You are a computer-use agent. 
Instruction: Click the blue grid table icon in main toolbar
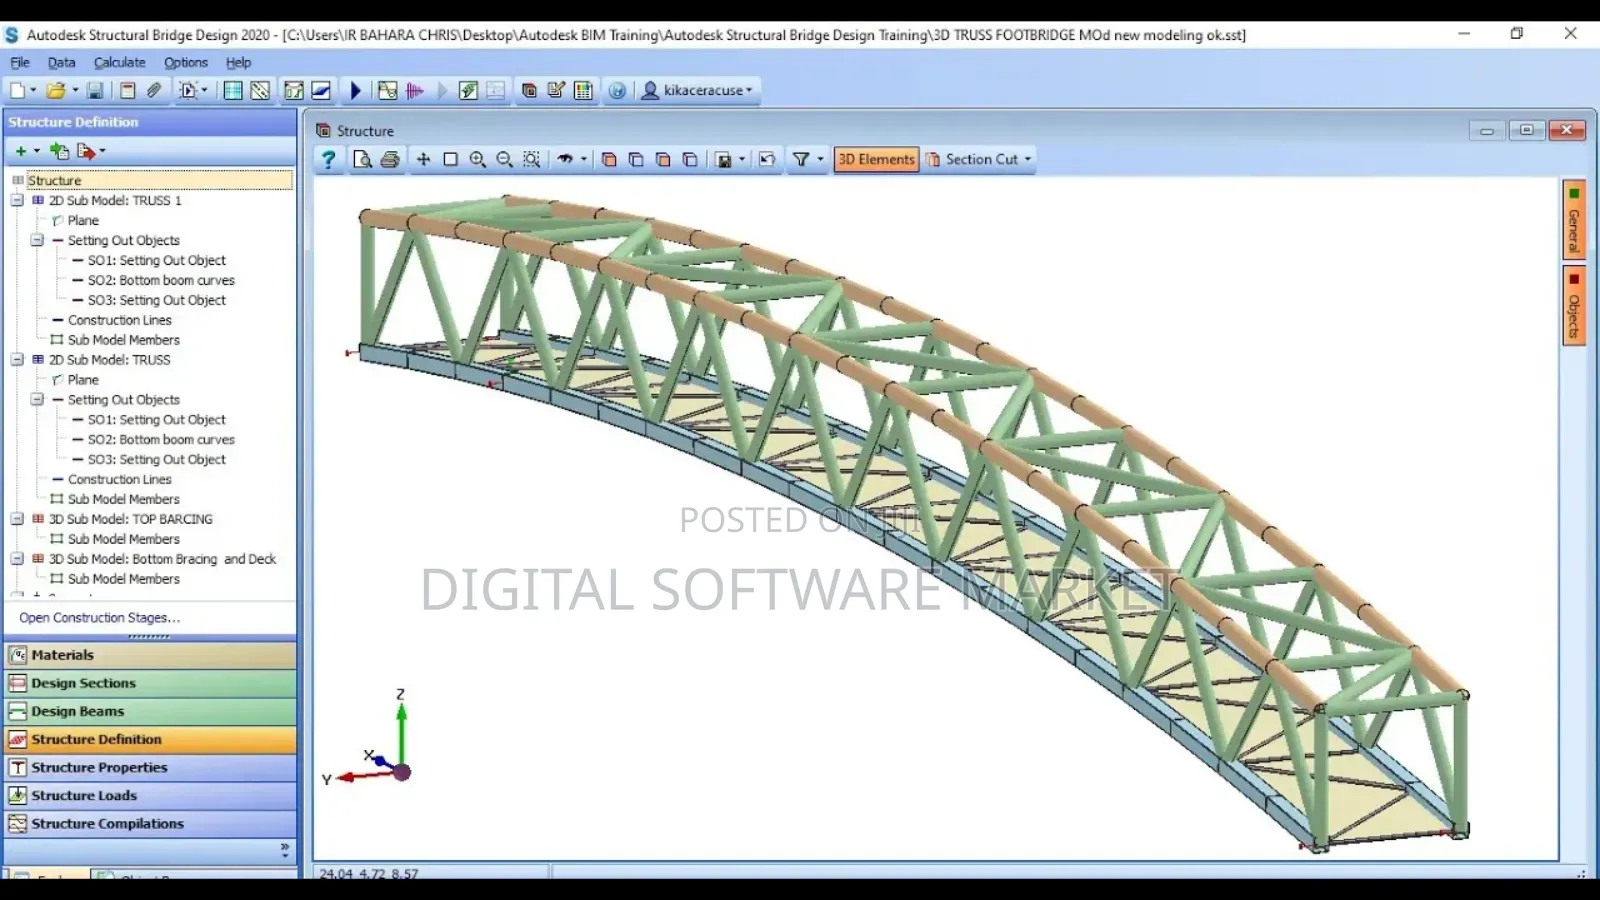pyautogui.click(x=233, y=90)
